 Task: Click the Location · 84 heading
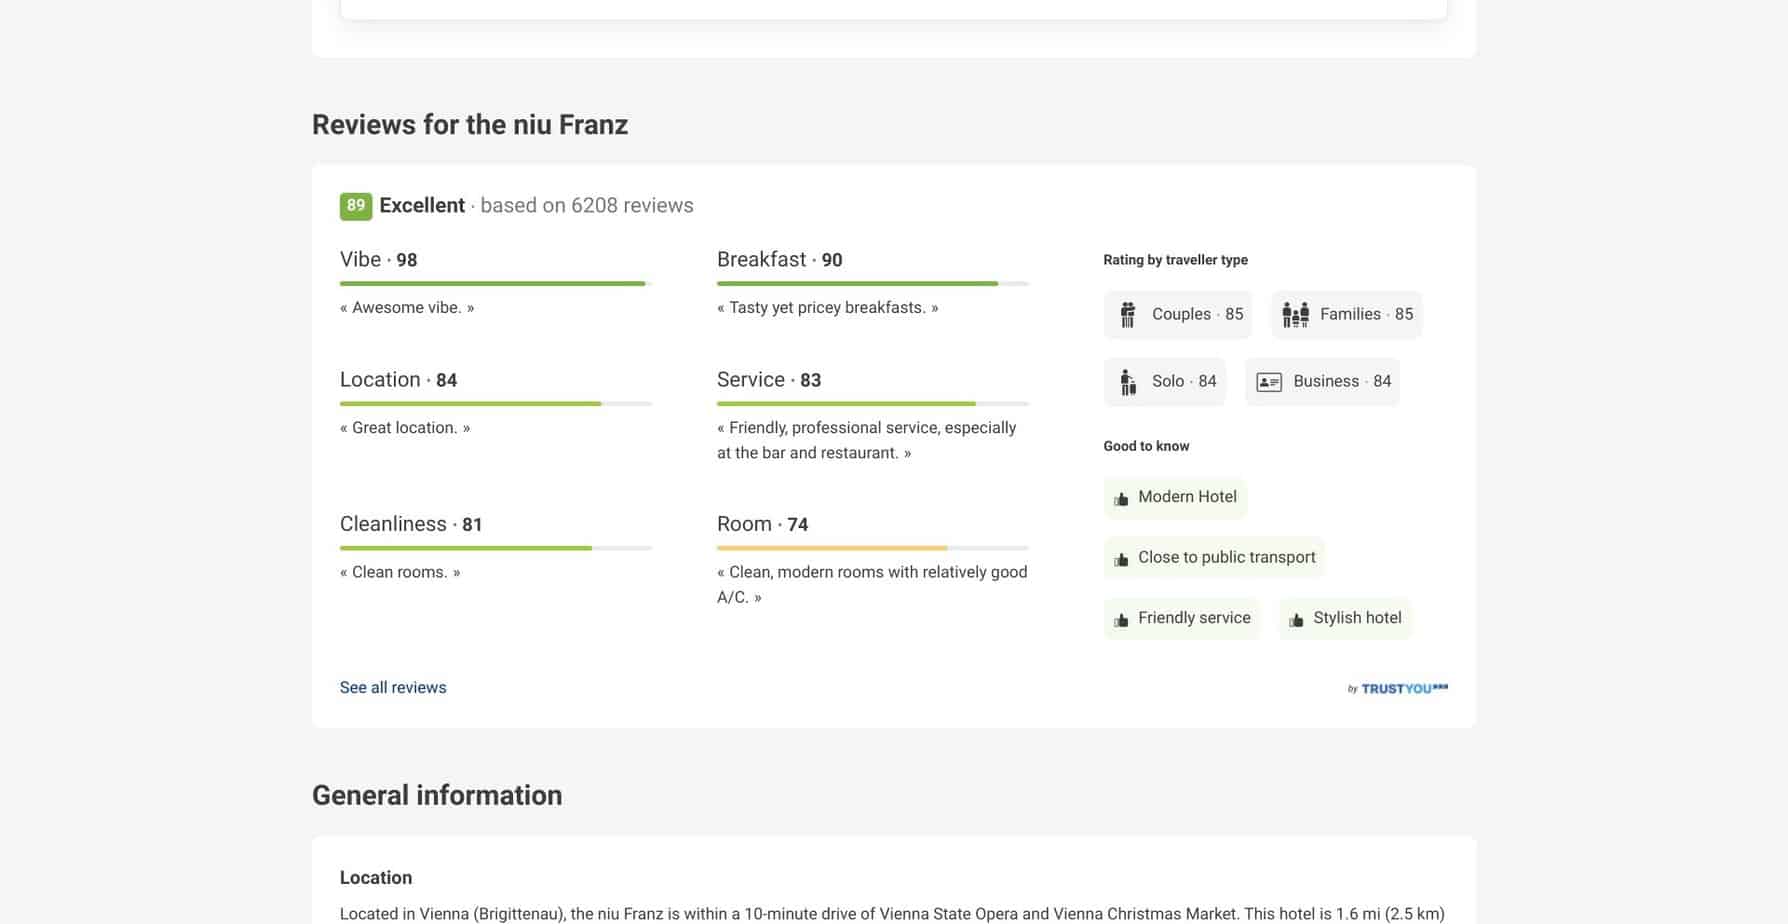(399, 380)
